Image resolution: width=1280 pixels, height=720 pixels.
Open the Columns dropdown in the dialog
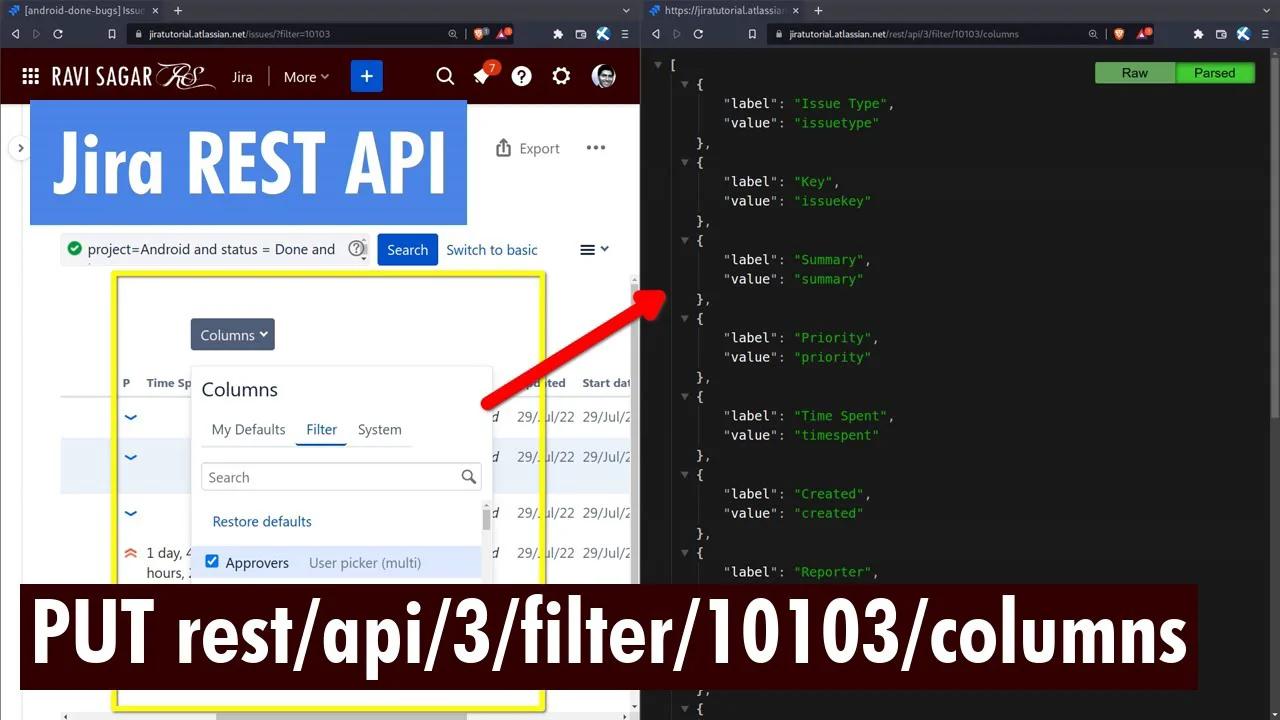click(x=232, y=334)
